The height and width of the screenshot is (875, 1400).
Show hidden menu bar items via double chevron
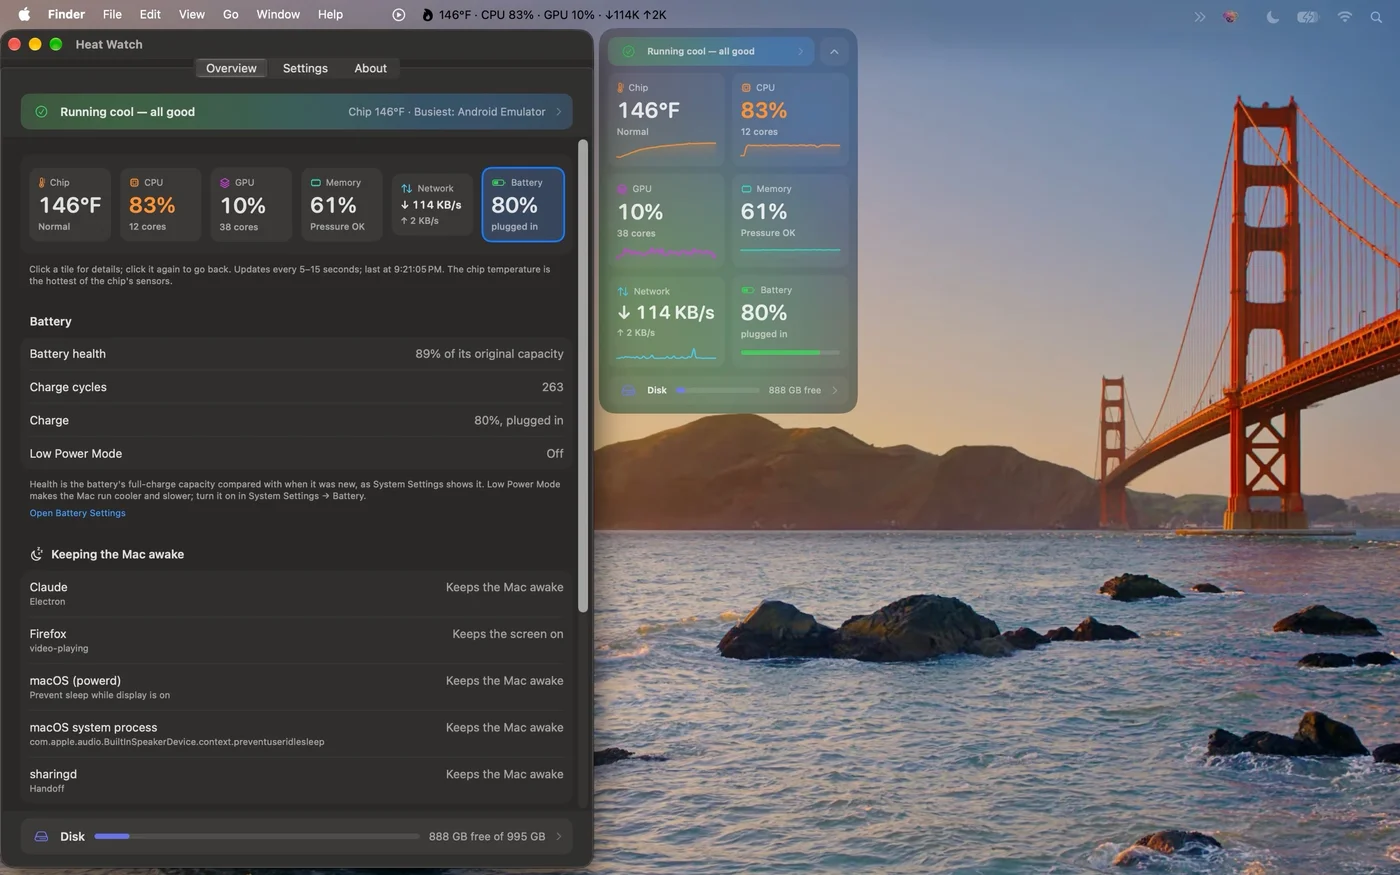point(1199,16)
